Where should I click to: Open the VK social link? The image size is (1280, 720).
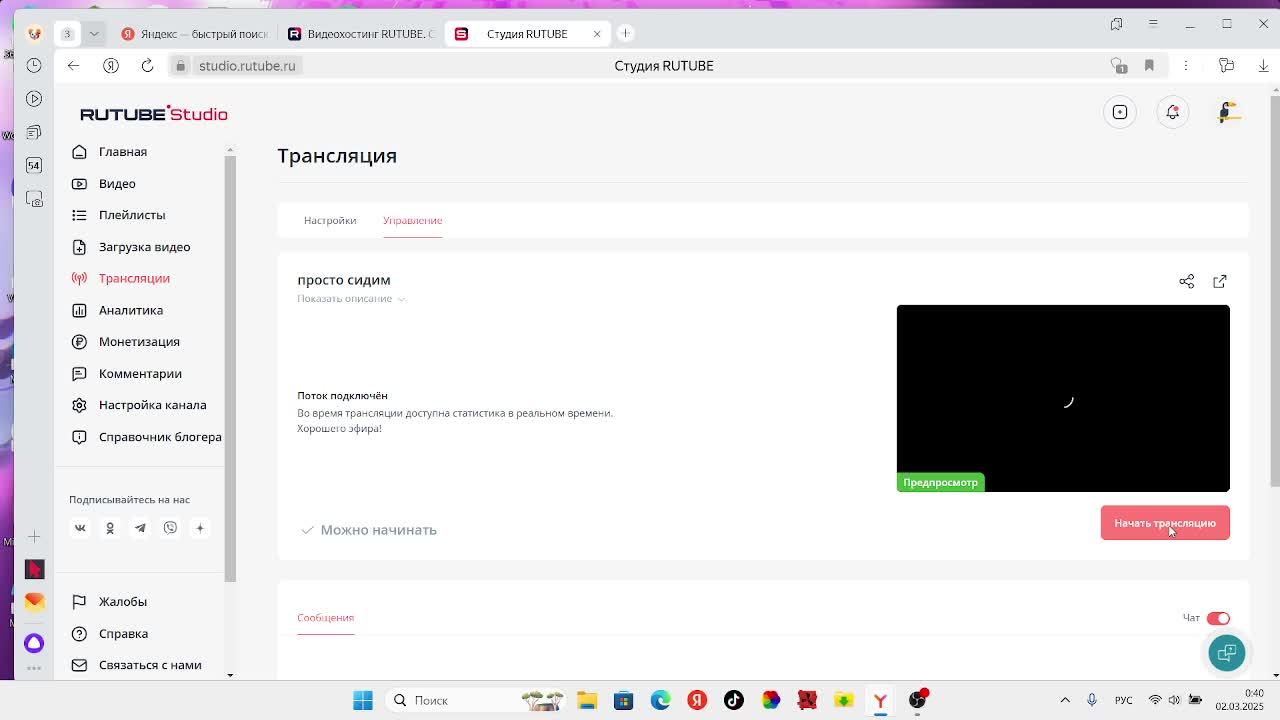(x=80, y=528)
